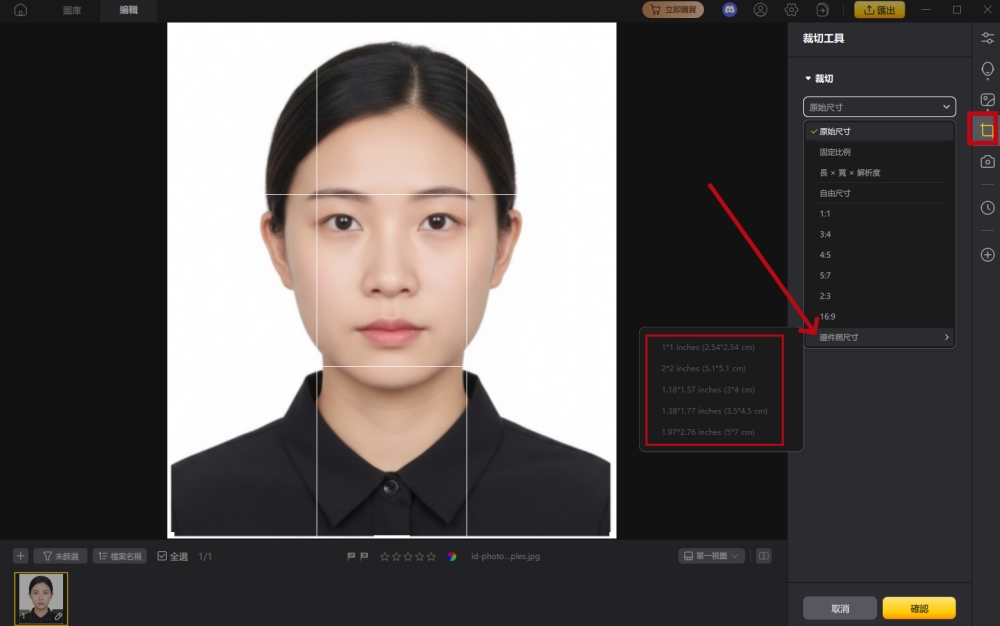
Task: Select the Crop tool in right sidebar
Action: point(987,131)
